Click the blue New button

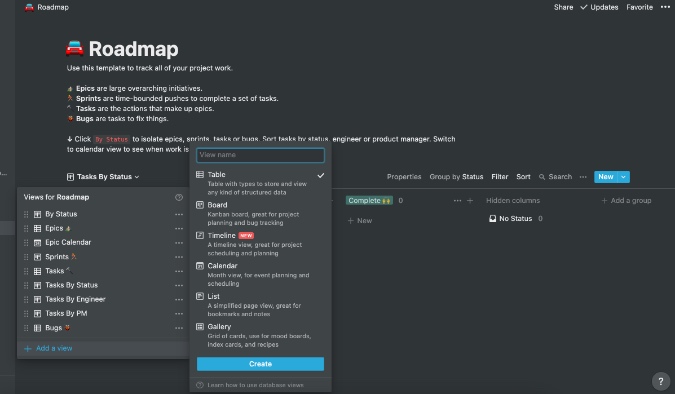point(606,177)
